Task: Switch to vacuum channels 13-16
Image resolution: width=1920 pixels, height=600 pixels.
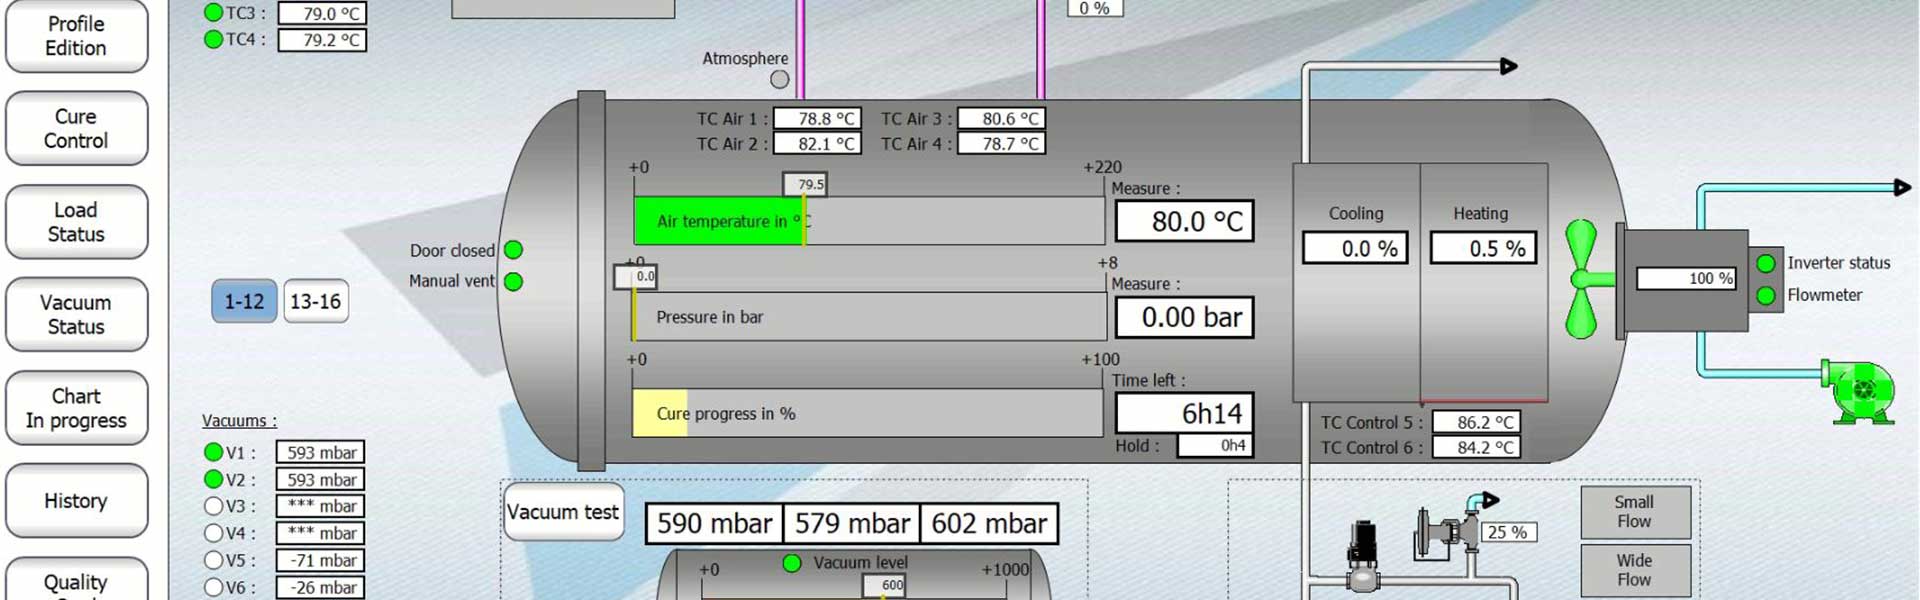Action: click(315, 301)
